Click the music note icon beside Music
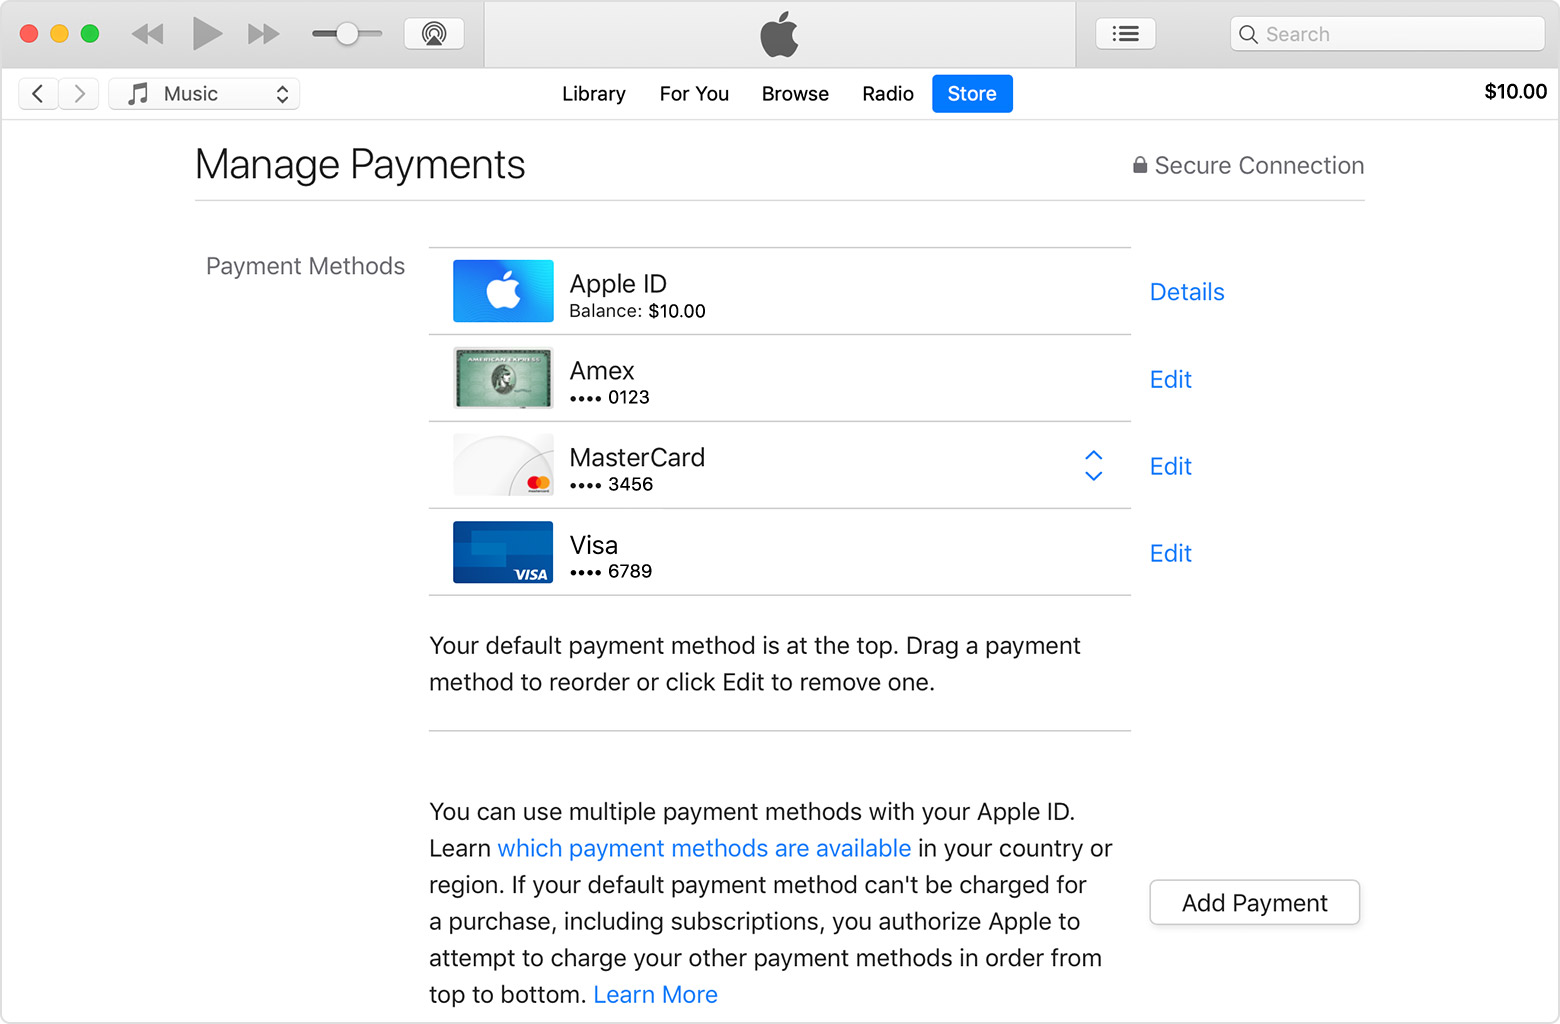Screen dimensions: 1560x1024 tap(136, 93)
